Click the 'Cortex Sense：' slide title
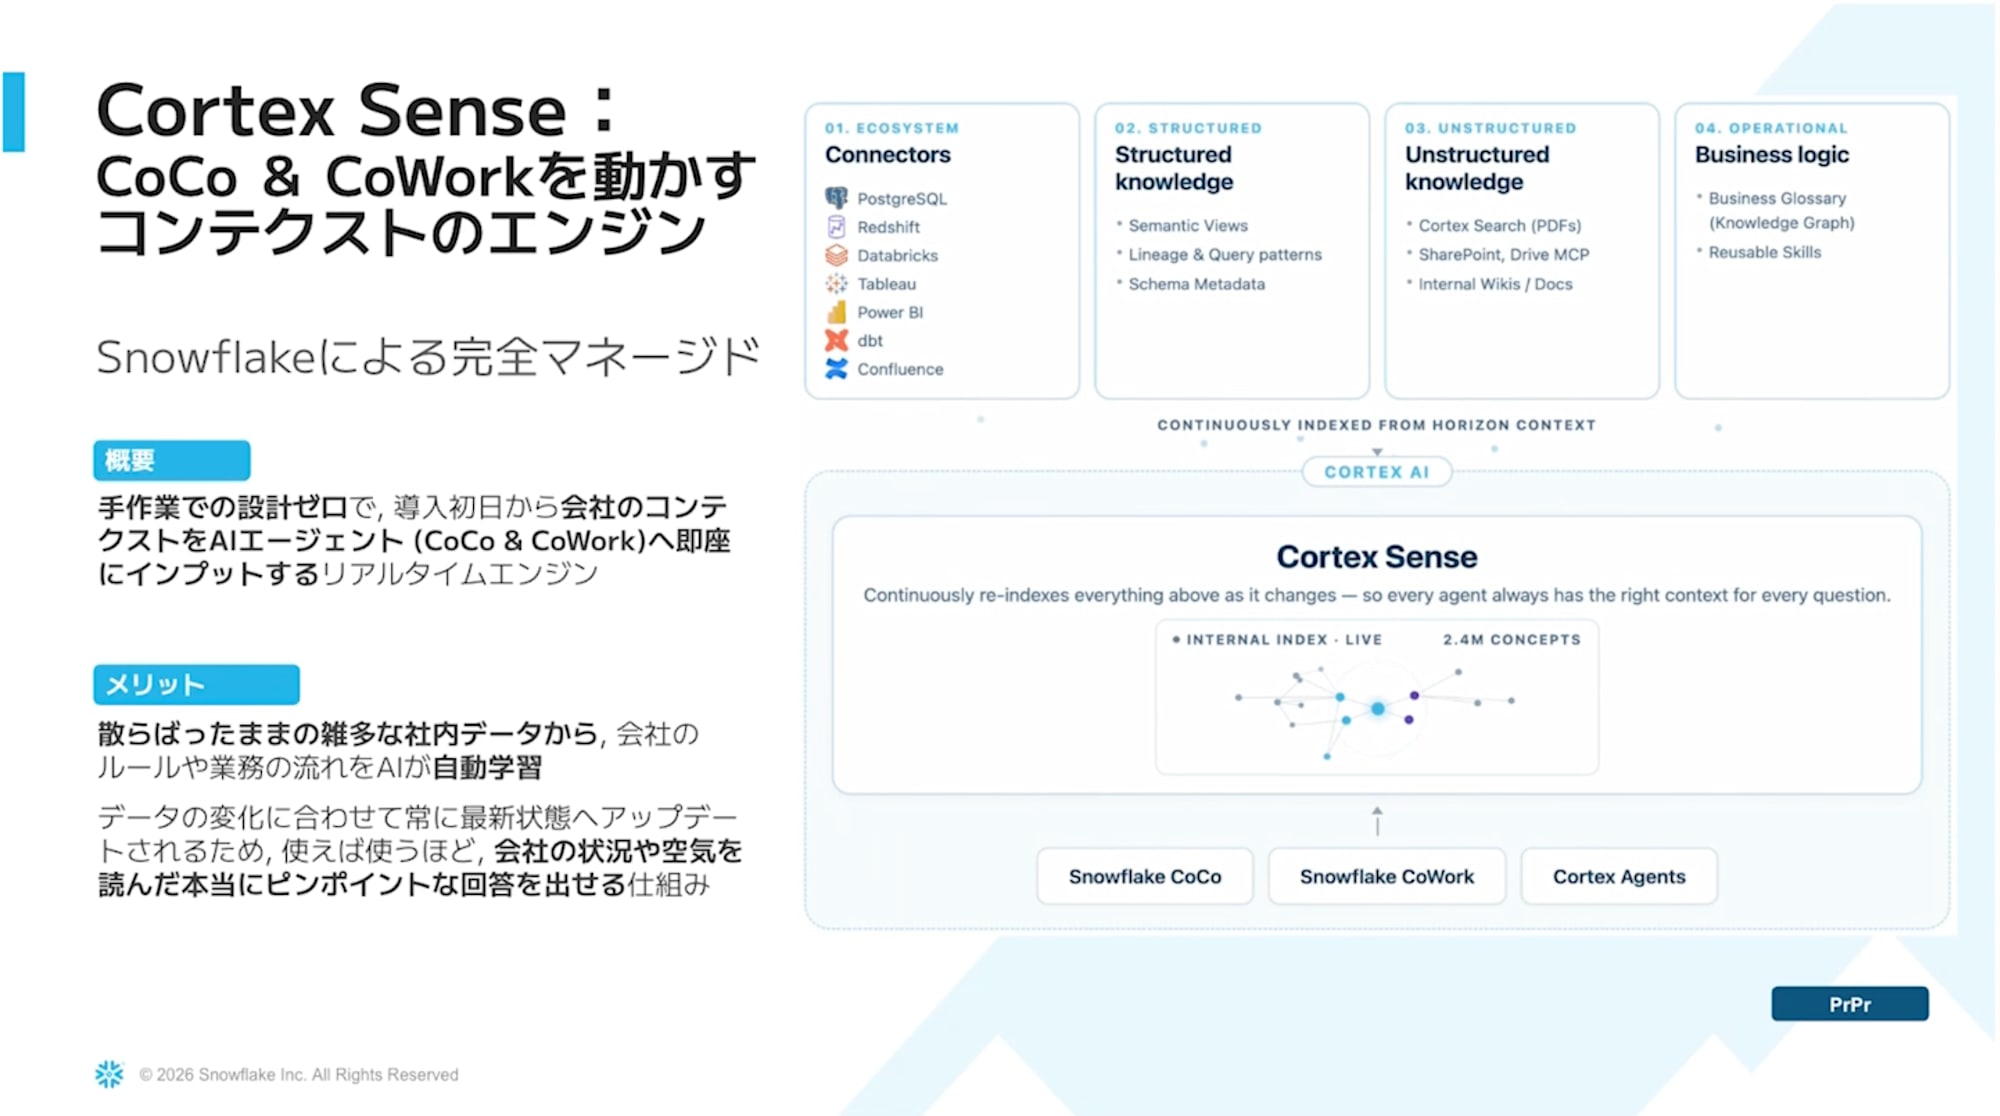The height and width of the screenshot is (1116, 2000). pyautogui.click(x=356, y=110)
